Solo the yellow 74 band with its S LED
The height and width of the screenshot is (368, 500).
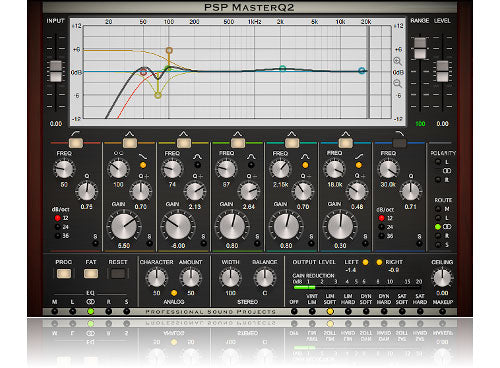pyautogui.click(x=203, y=244)
